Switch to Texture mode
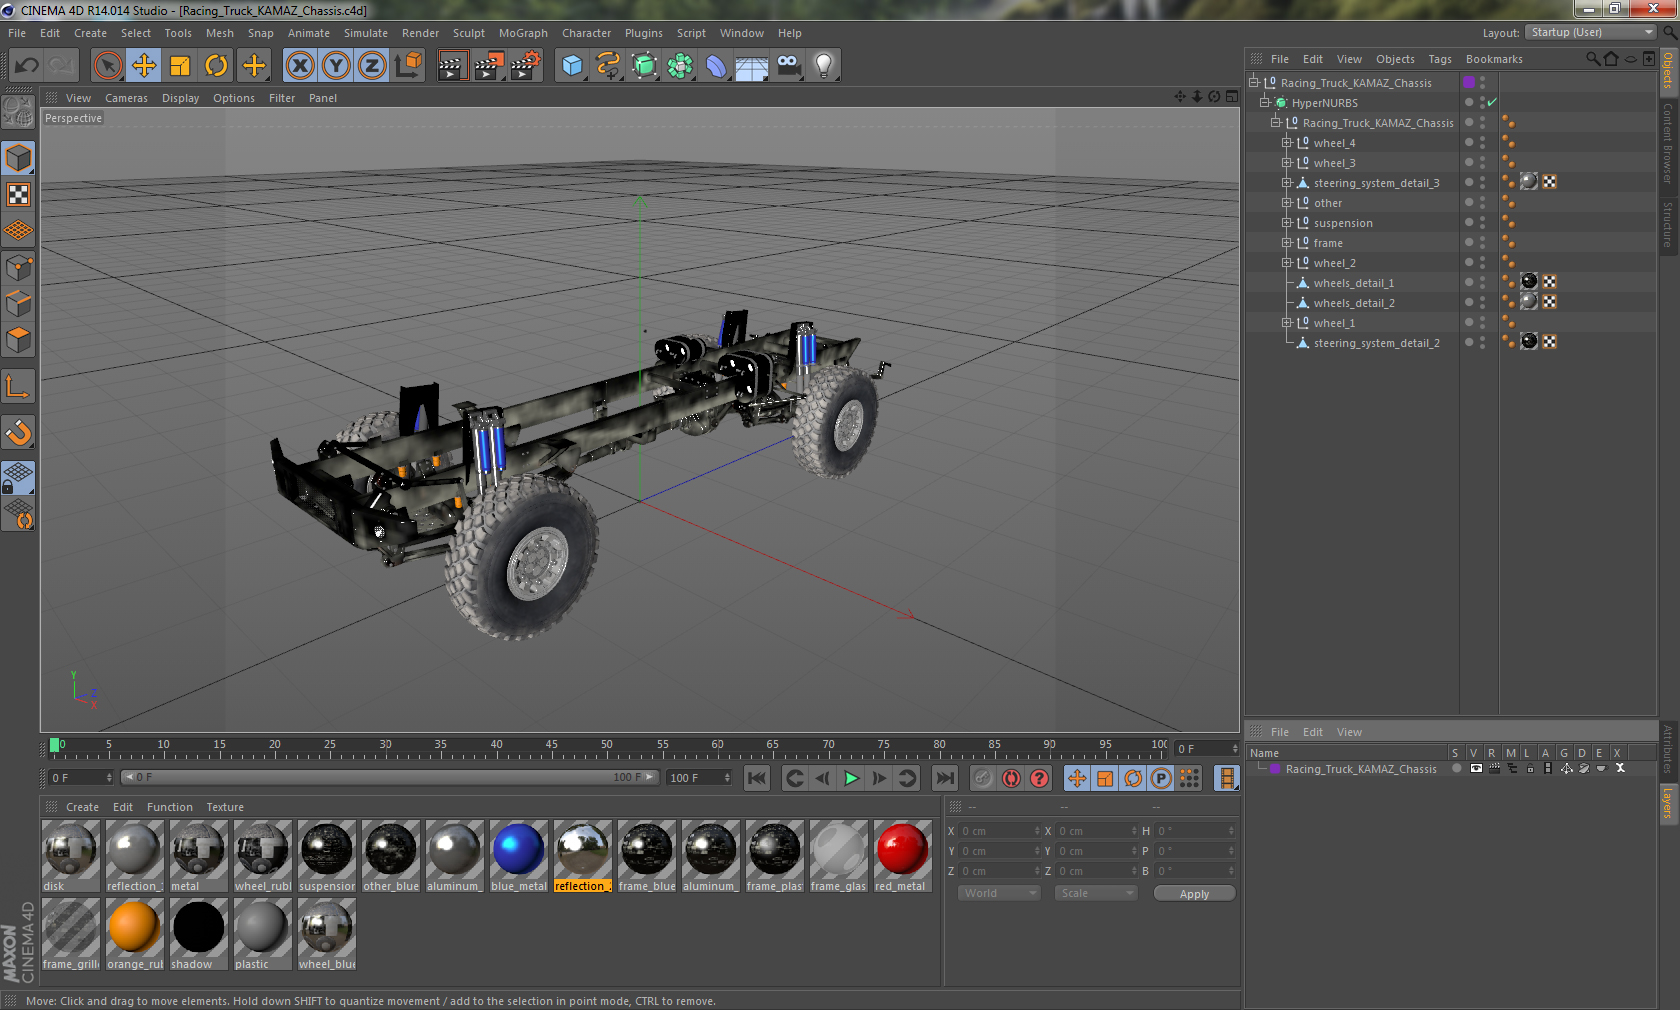The width and height of the screenshot is (1680, 1010). click(19, 194)
